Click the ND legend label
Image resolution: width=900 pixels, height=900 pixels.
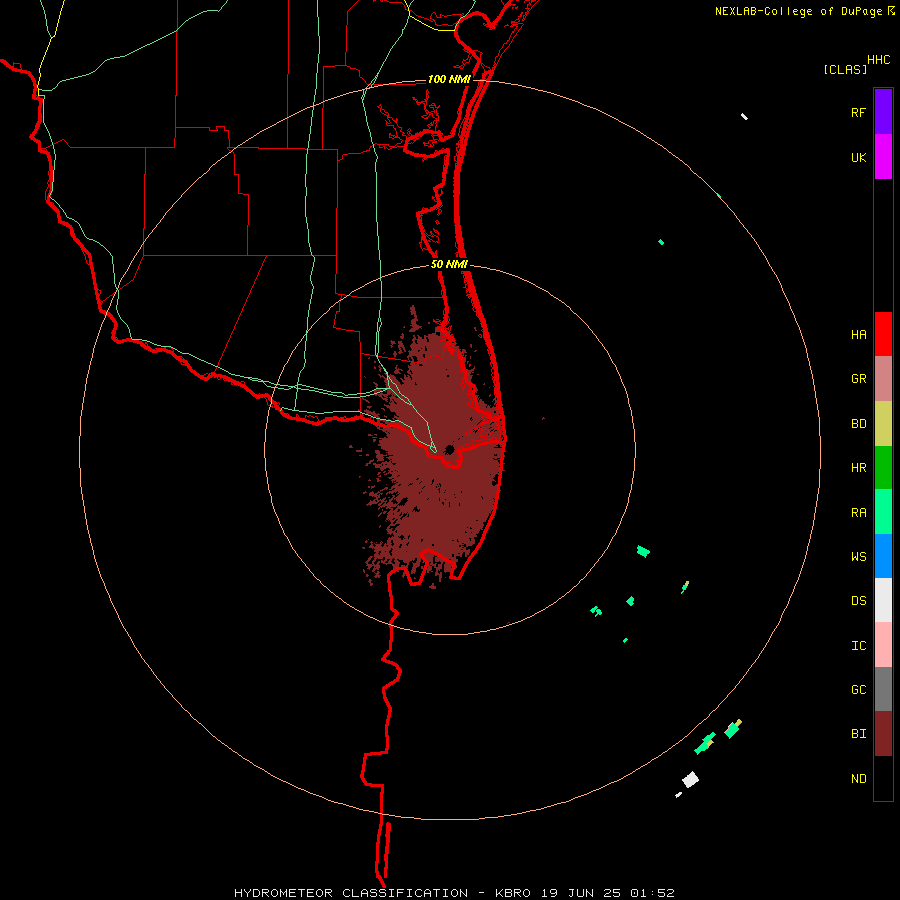tap(858, 778)
